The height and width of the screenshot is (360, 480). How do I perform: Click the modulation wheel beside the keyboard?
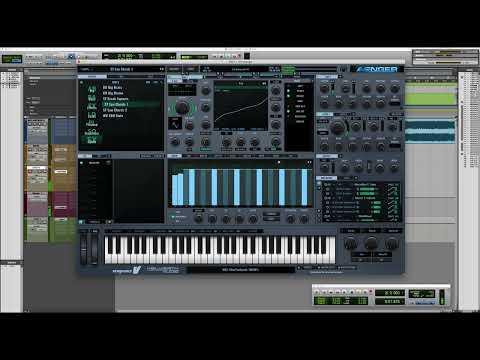pos(95,249)
